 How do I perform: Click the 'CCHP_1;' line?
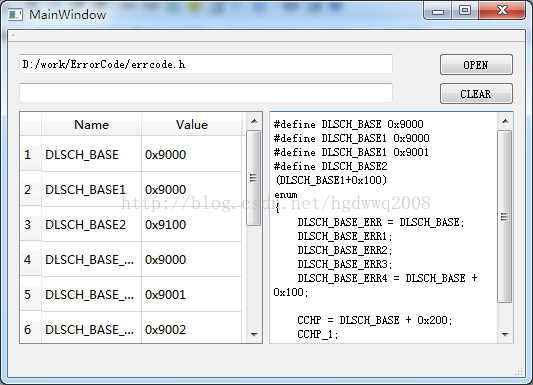click(318, 334)
